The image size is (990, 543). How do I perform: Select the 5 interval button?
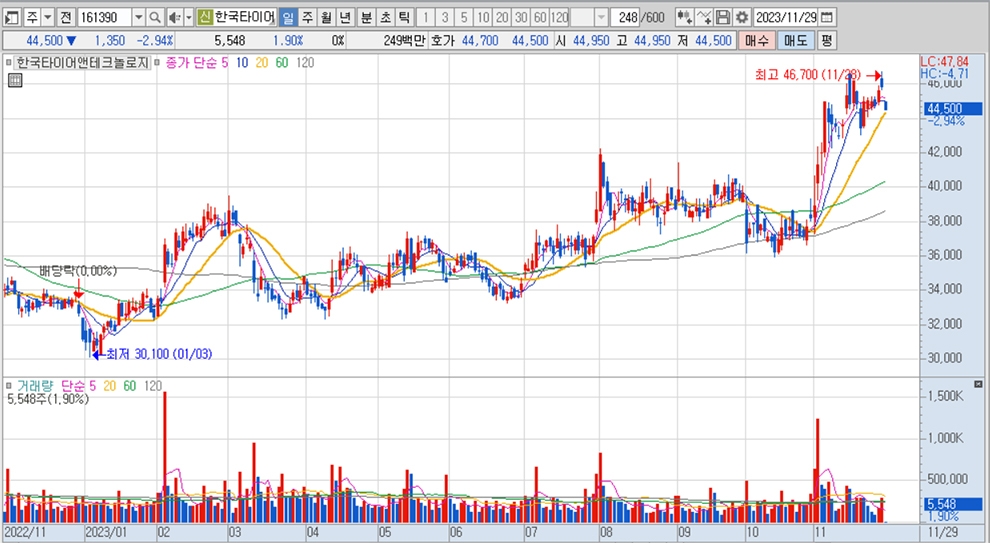464,17
